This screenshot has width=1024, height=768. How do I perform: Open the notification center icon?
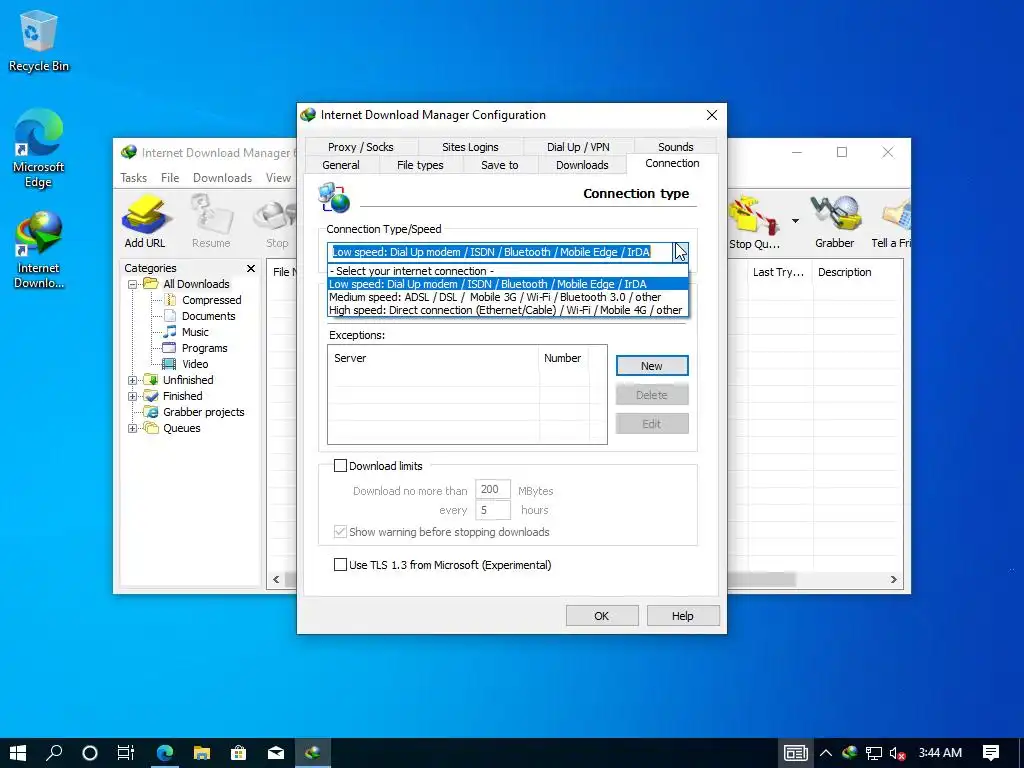pos(991,753)
